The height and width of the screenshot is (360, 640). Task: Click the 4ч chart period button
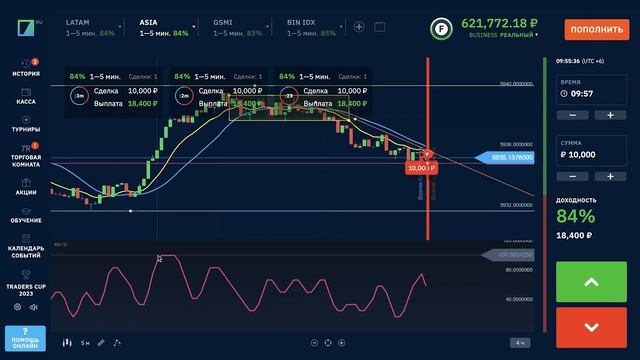(520, 343)
